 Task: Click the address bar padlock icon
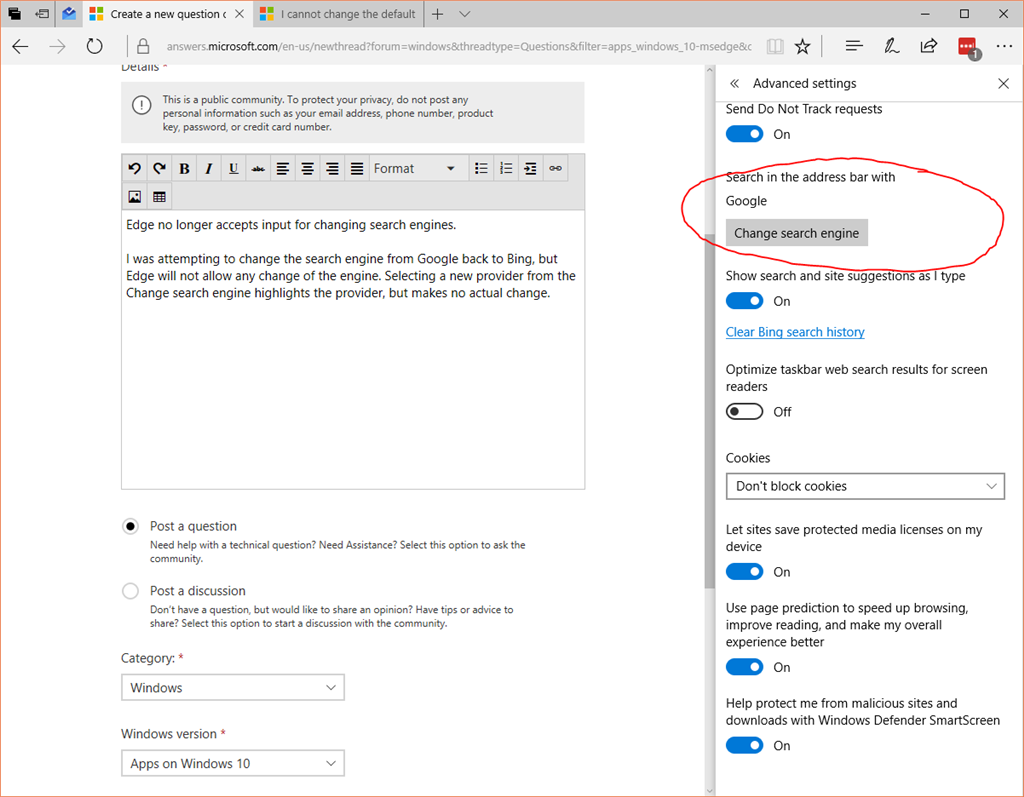[143, 46]
